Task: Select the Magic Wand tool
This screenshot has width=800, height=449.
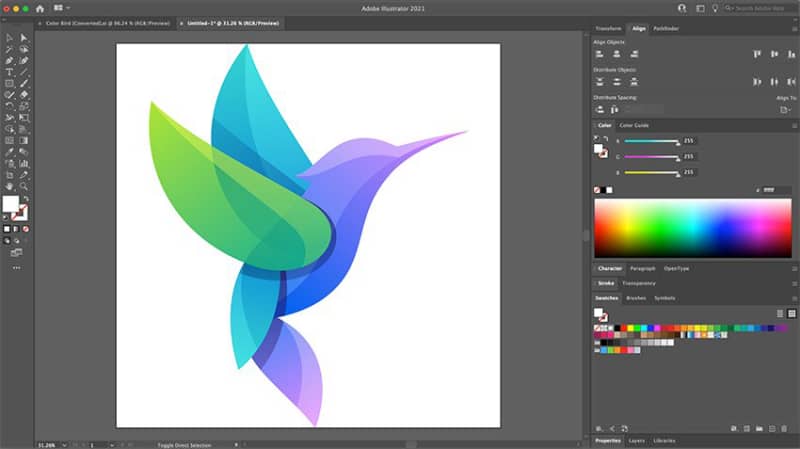Action: tap(9, 49)
